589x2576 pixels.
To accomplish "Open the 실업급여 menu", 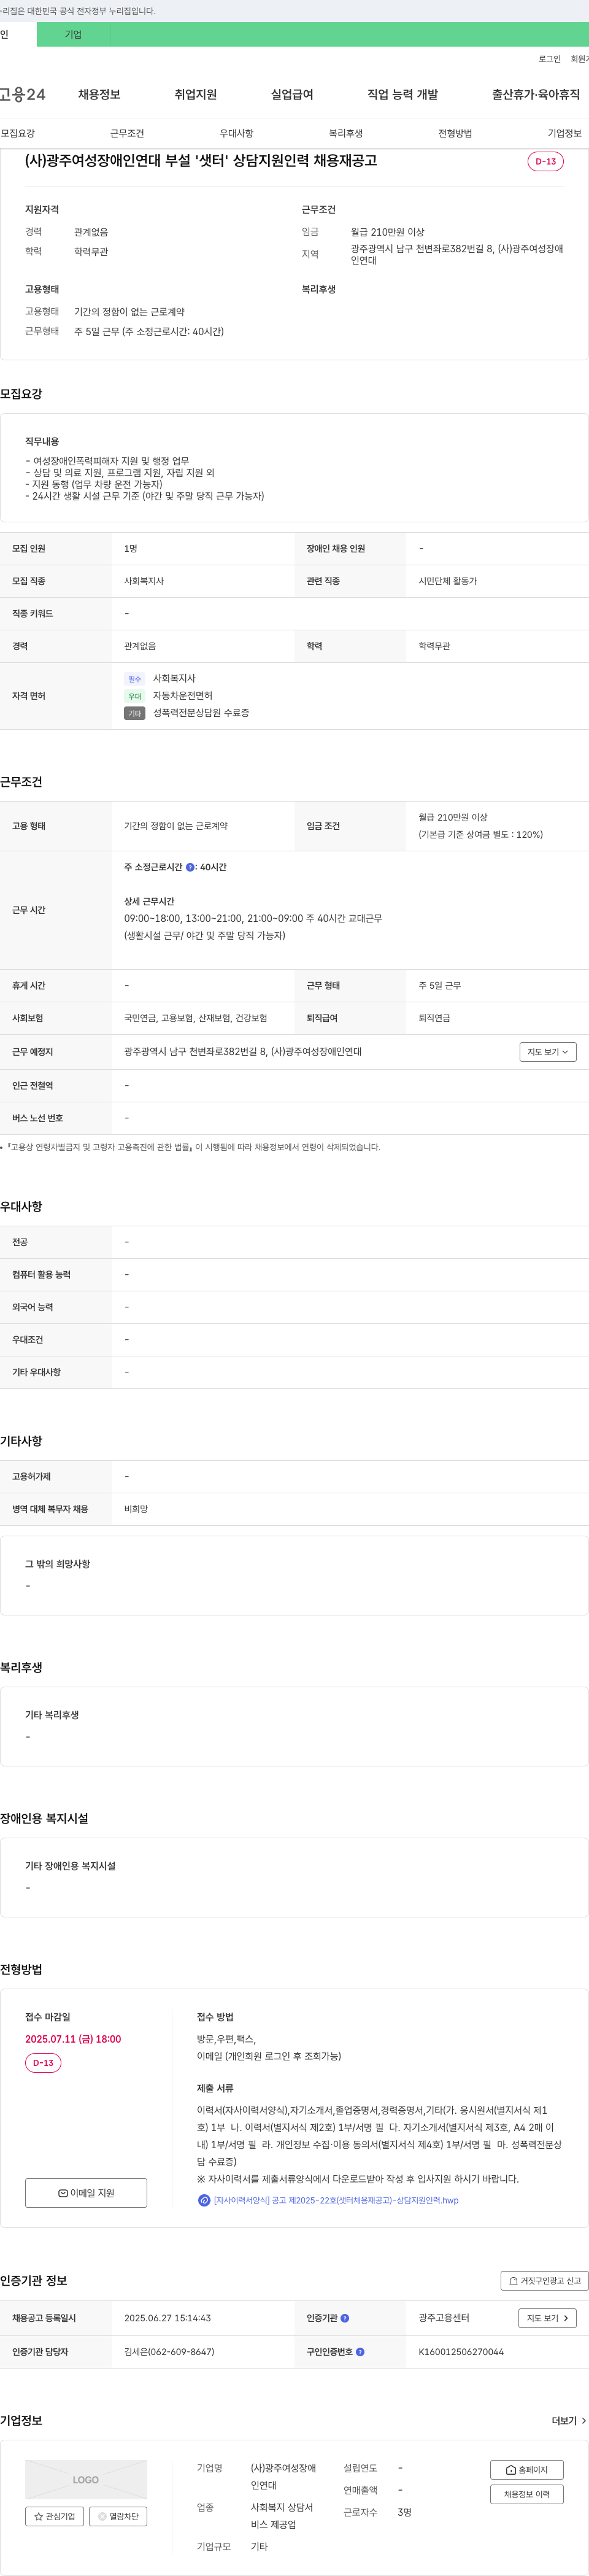I will [x=292, y=94].
